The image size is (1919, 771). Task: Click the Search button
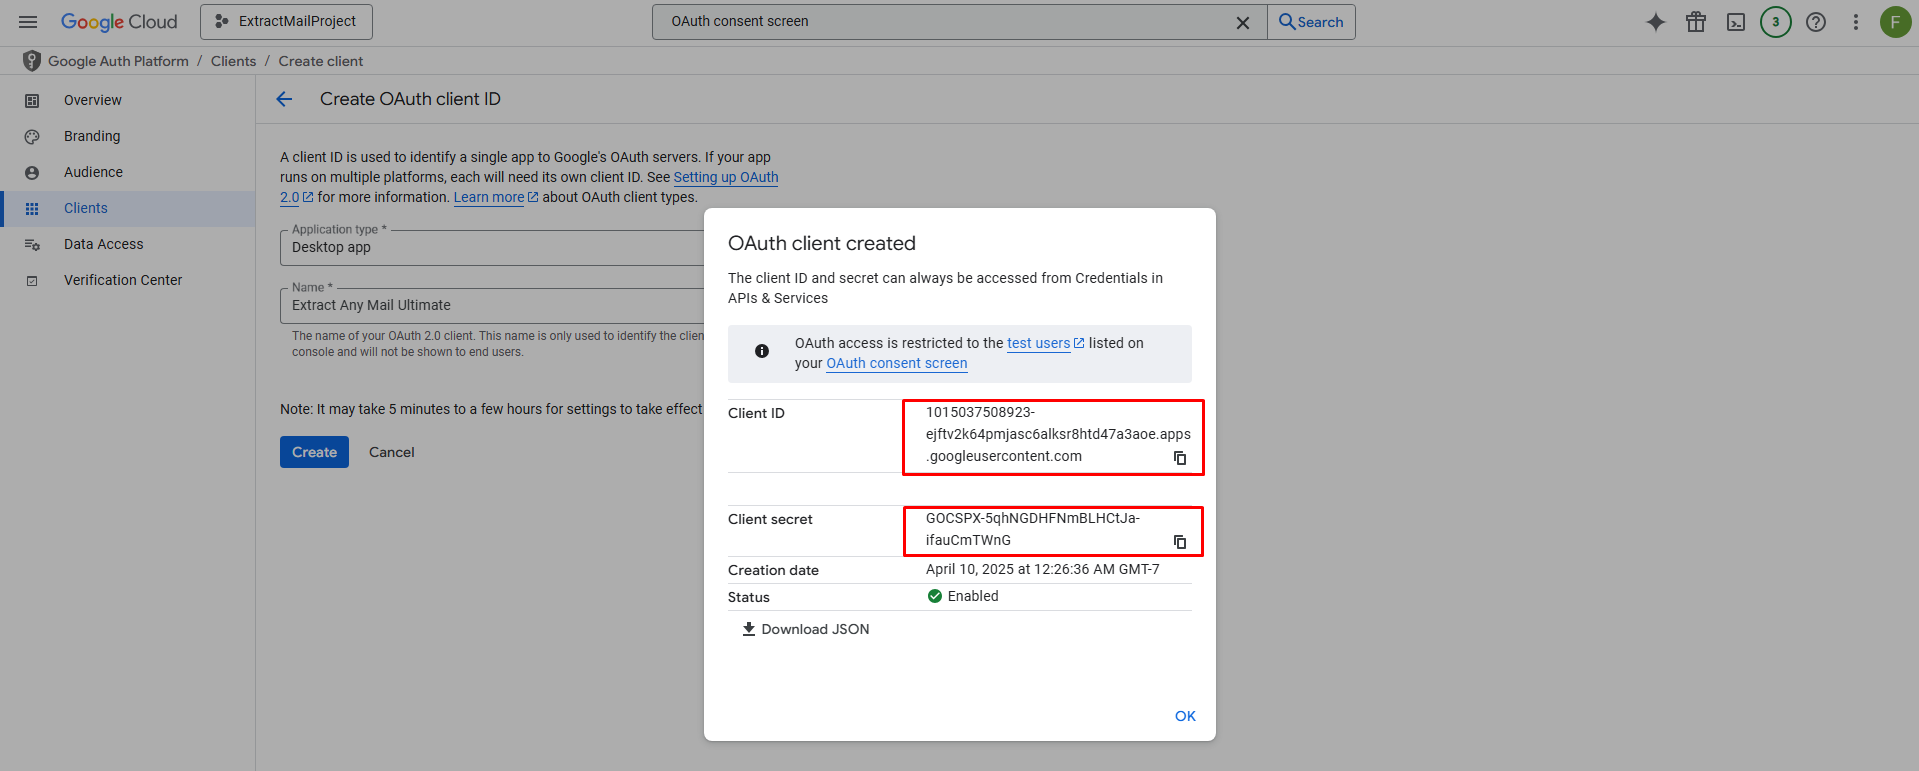click(1311, 22)
